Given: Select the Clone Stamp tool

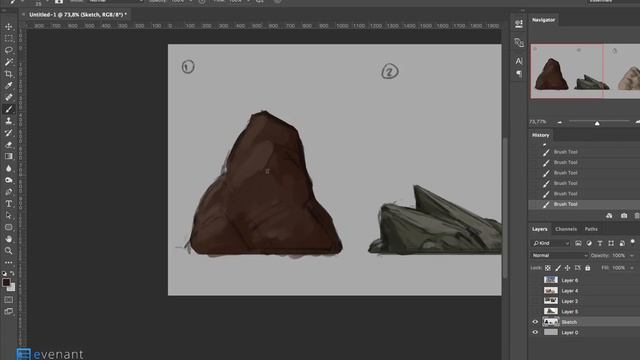Looking at the screenshot, I should 9,121.
